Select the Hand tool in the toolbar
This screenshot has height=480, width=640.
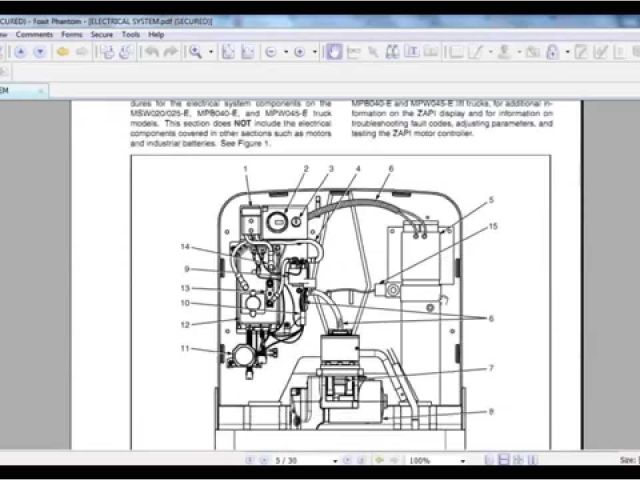pyautogui.click(x=334, y=52)
